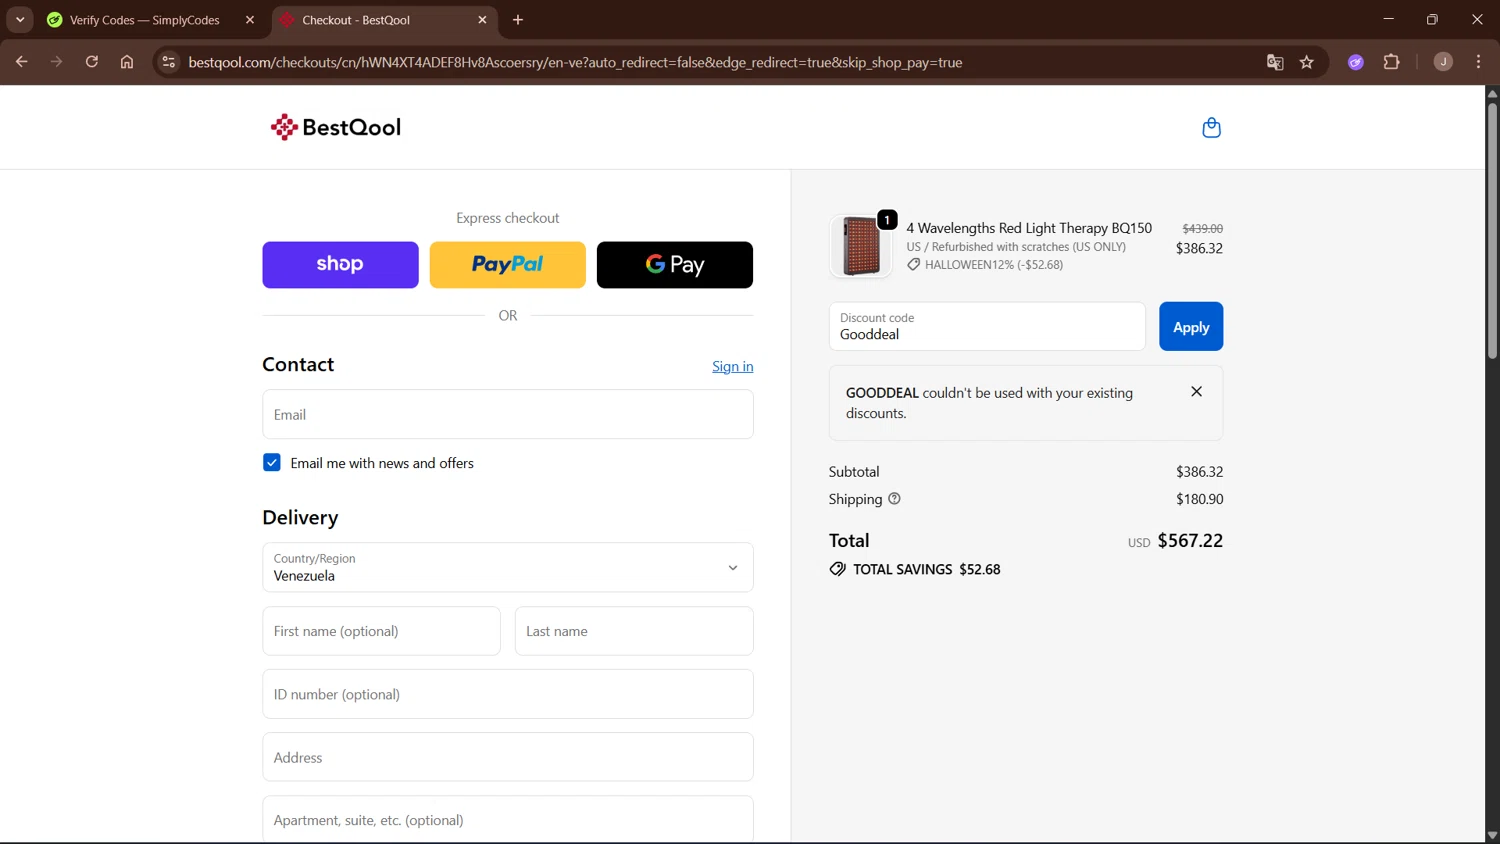Pay with Shop Pay express button
This screenshot has height=844, width=1500.
click(341, 265)
